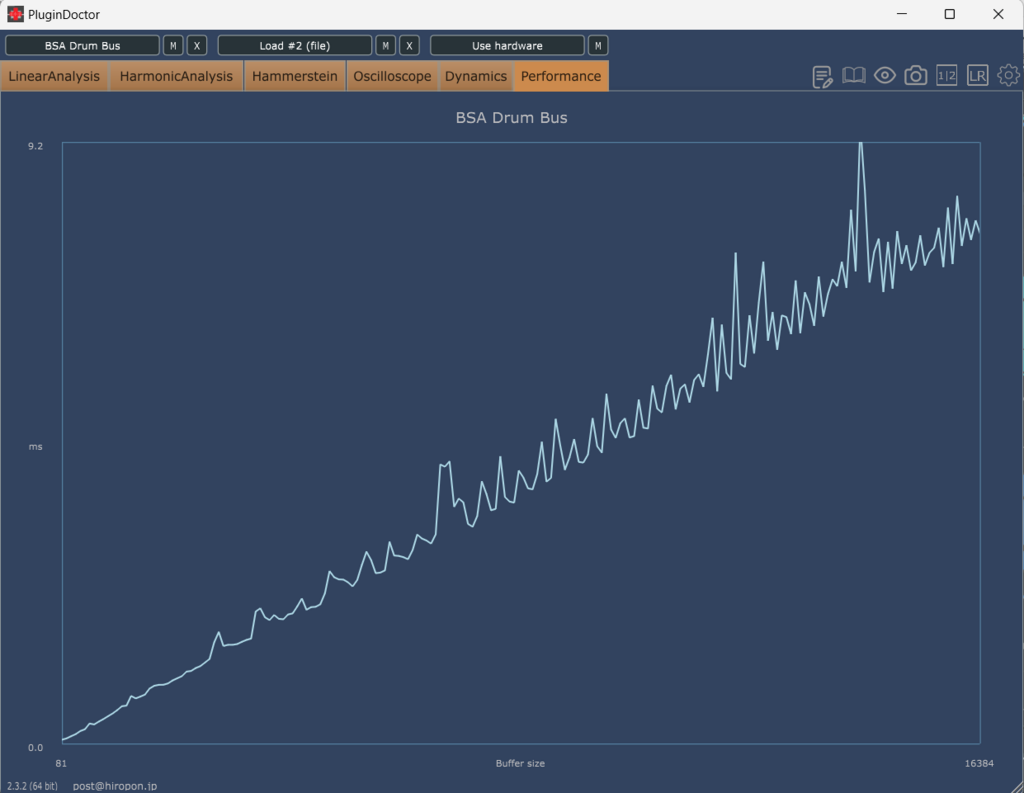Image resolution: width=1024 pixels, height=793 pixels.
Task: Switch to LinearAnalysis tab
Action: coord(54,76)
